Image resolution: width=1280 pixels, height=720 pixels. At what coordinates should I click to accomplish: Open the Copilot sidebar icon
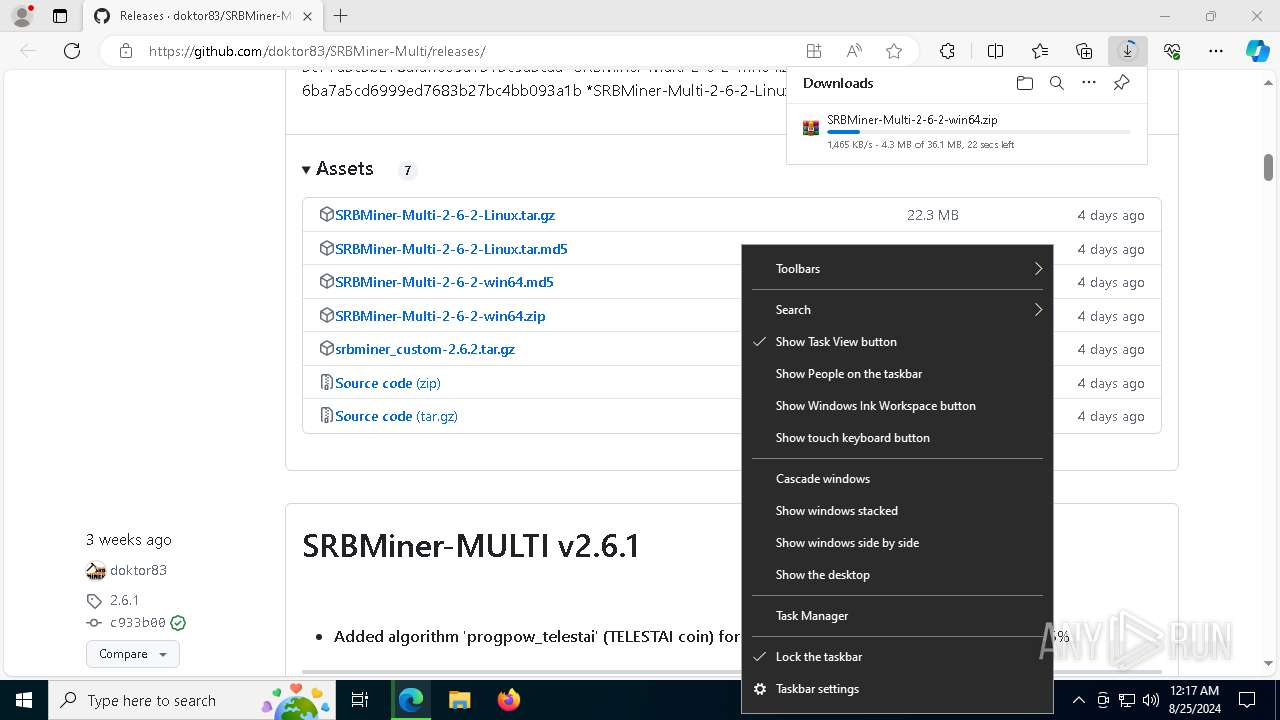pyautogui.click(x=1257, y=51)
